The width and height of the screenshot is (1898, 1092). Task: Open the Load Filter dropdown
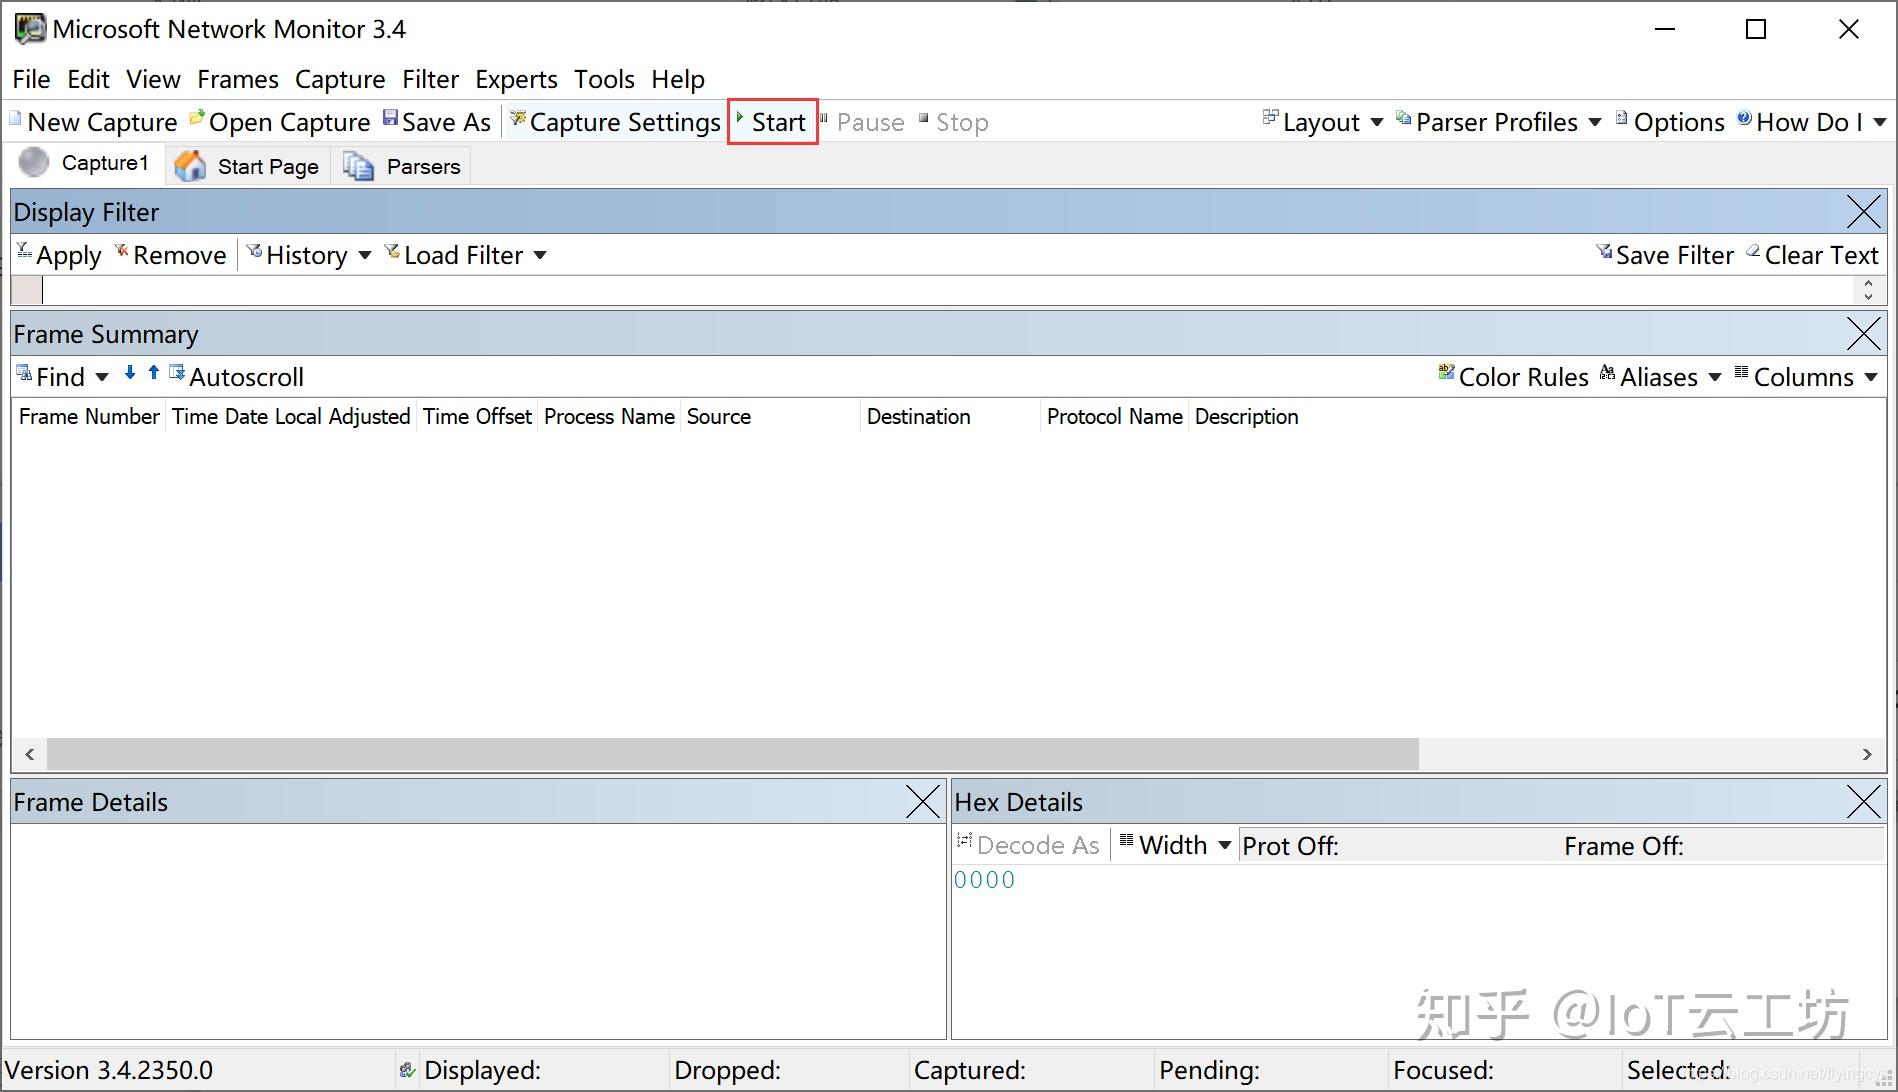(465, 254)
